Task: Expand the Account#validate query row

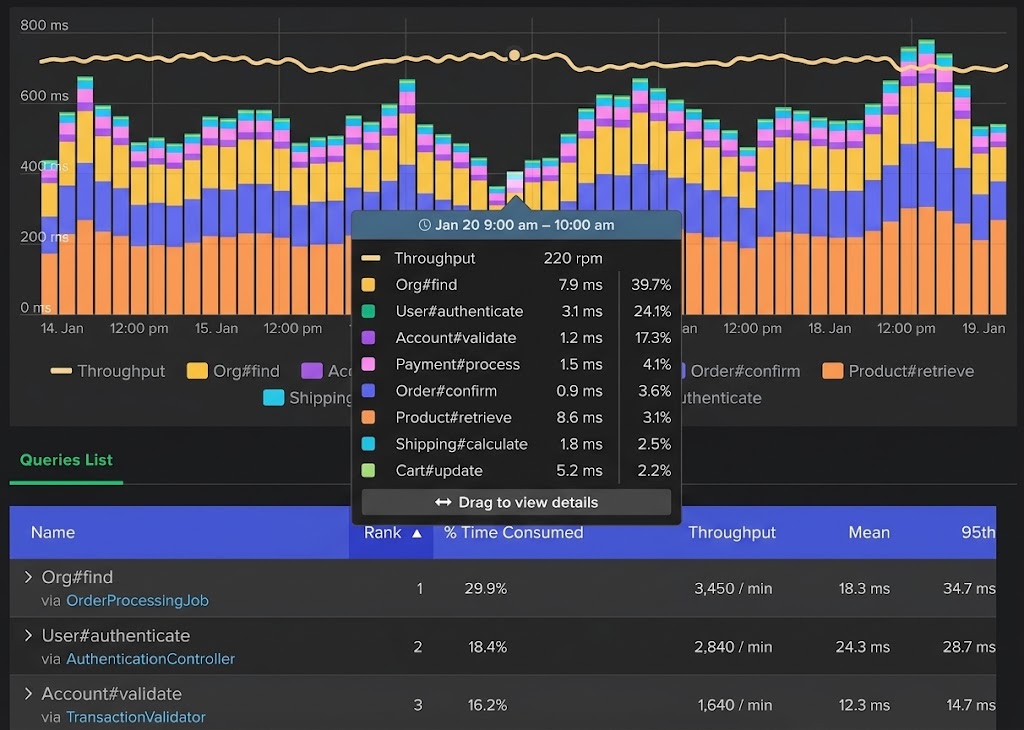Action: tap(27, 693)
